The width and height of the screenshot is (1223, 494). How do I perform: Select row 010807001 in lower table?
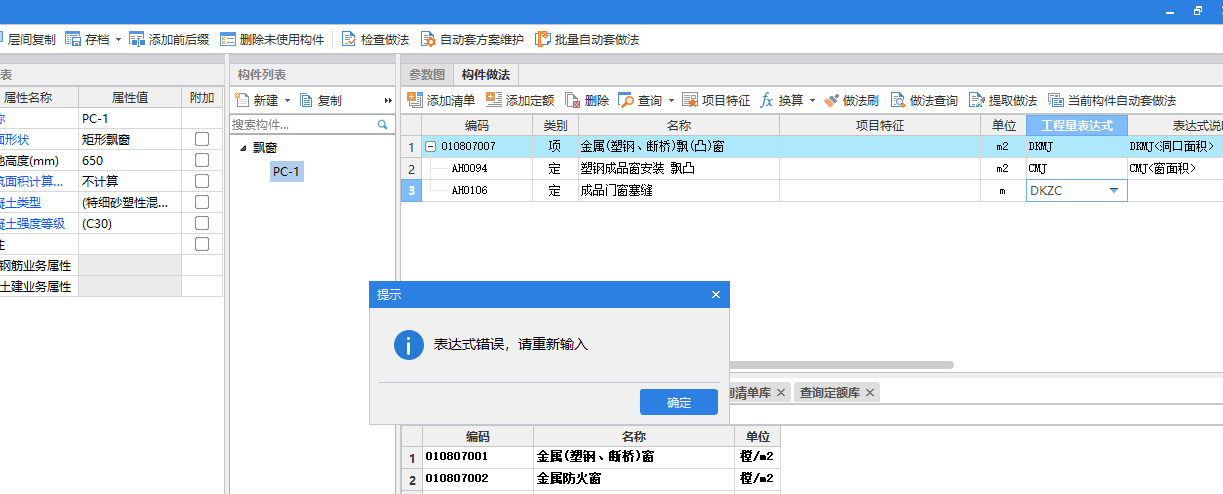click(x=590, y=457)
